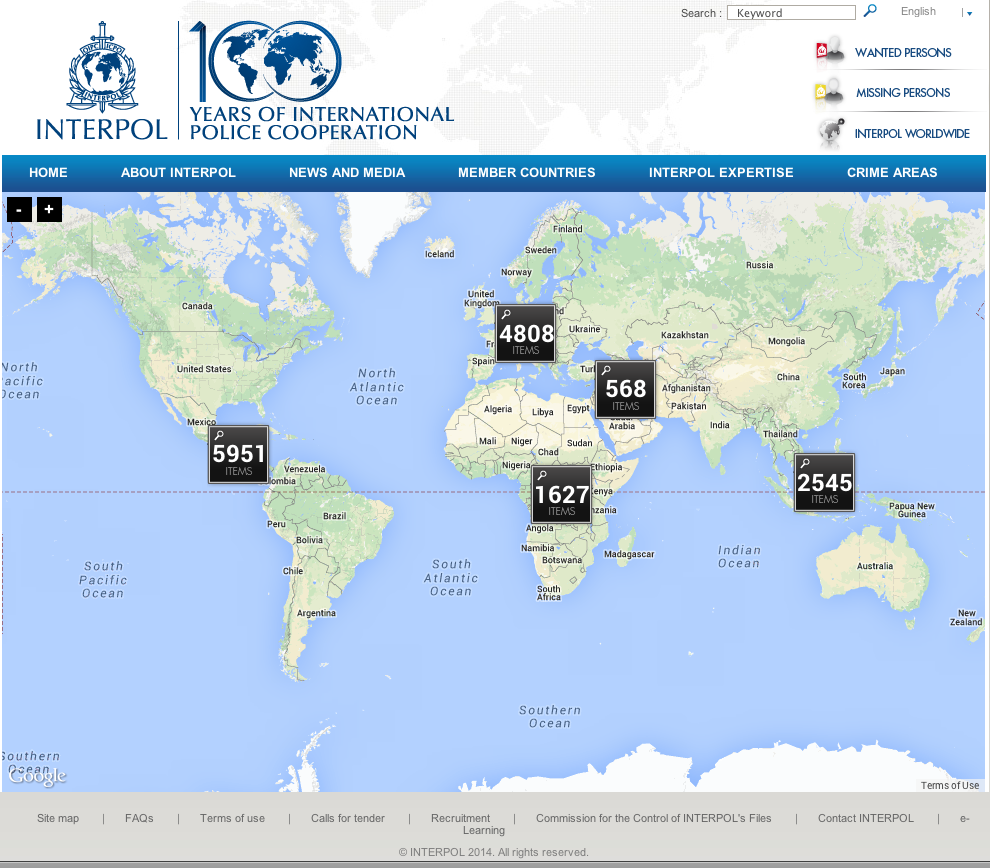Open the Calls for tender link
This screenshot has width=990, height=868.
coord(347,818)
